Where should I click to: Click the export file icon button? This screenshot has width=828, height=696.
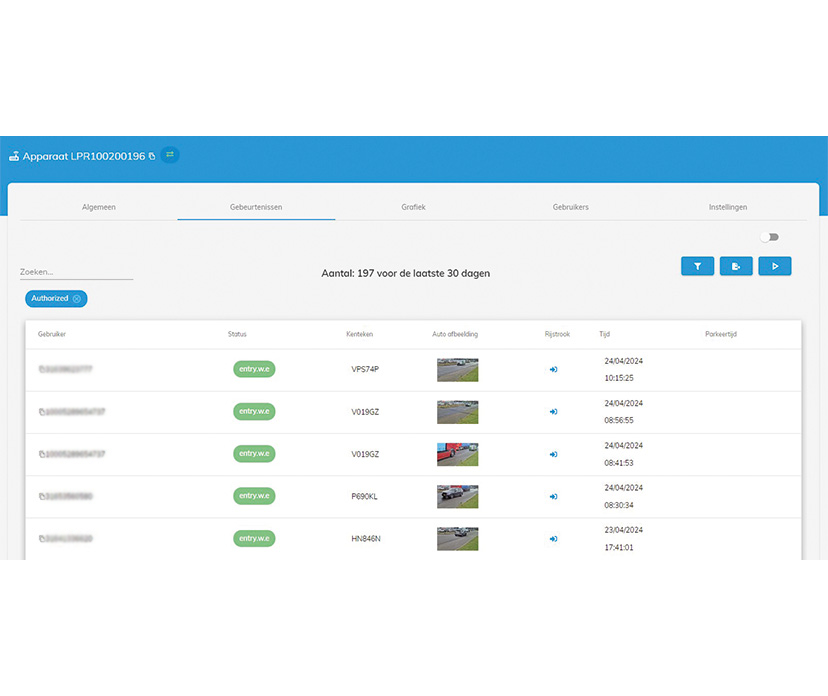[x=736, y=266]
